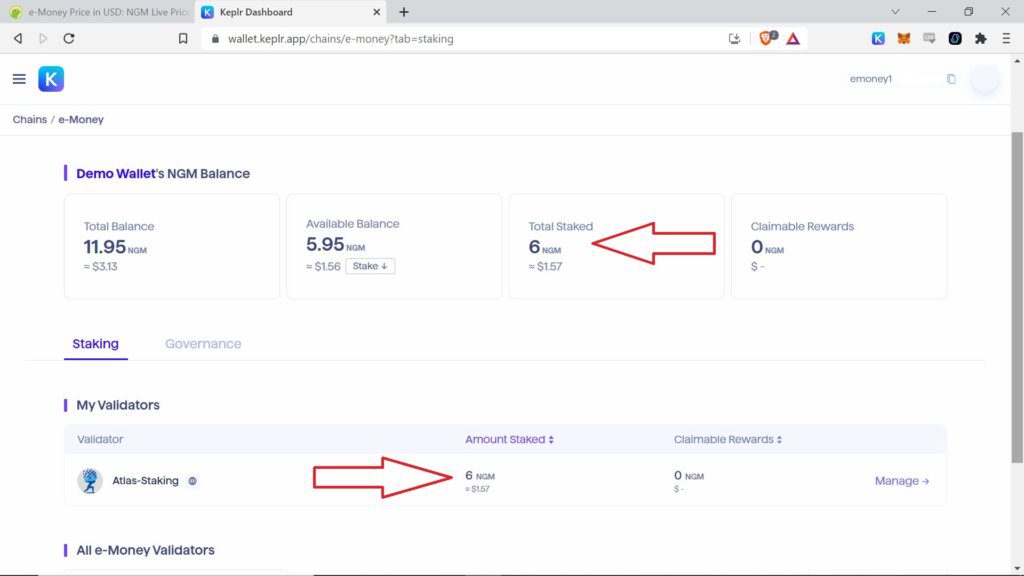This screenshot has width=1024, height=576.
Task: Close the Keplr Dashboard tab
Action: 376,12
